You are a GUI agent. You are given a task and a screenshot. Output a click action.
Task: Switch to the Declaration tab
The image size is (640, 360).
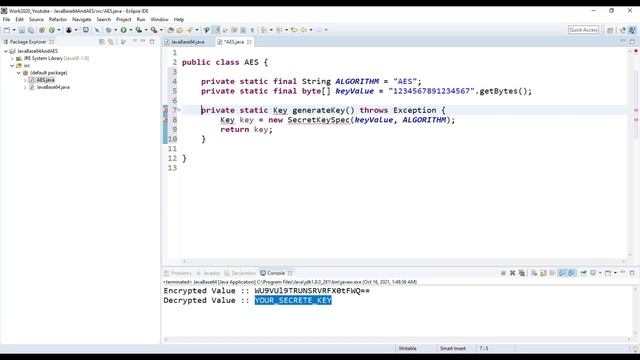tap(240, 273)
